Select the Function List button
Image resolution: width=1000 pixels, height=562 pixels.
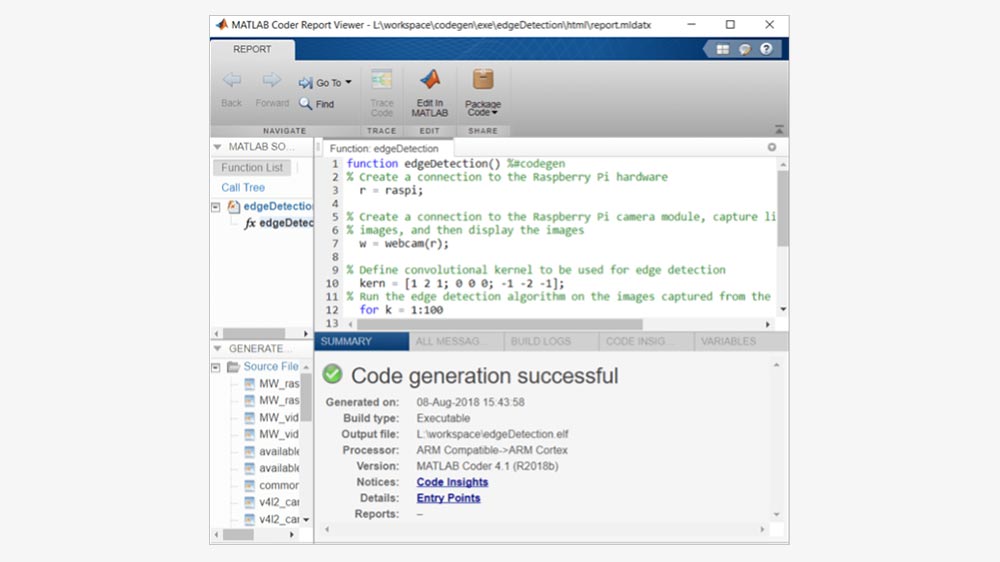click(x=252, y=168)
